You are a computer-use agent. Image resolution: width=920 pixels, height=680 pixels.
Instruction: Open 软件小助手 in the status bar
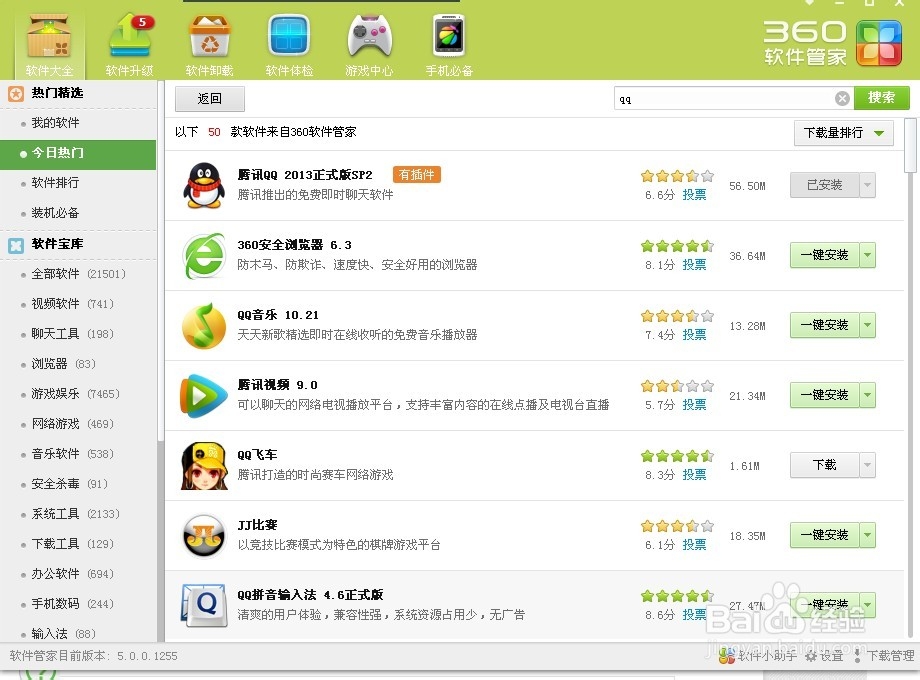pos(757,656)
